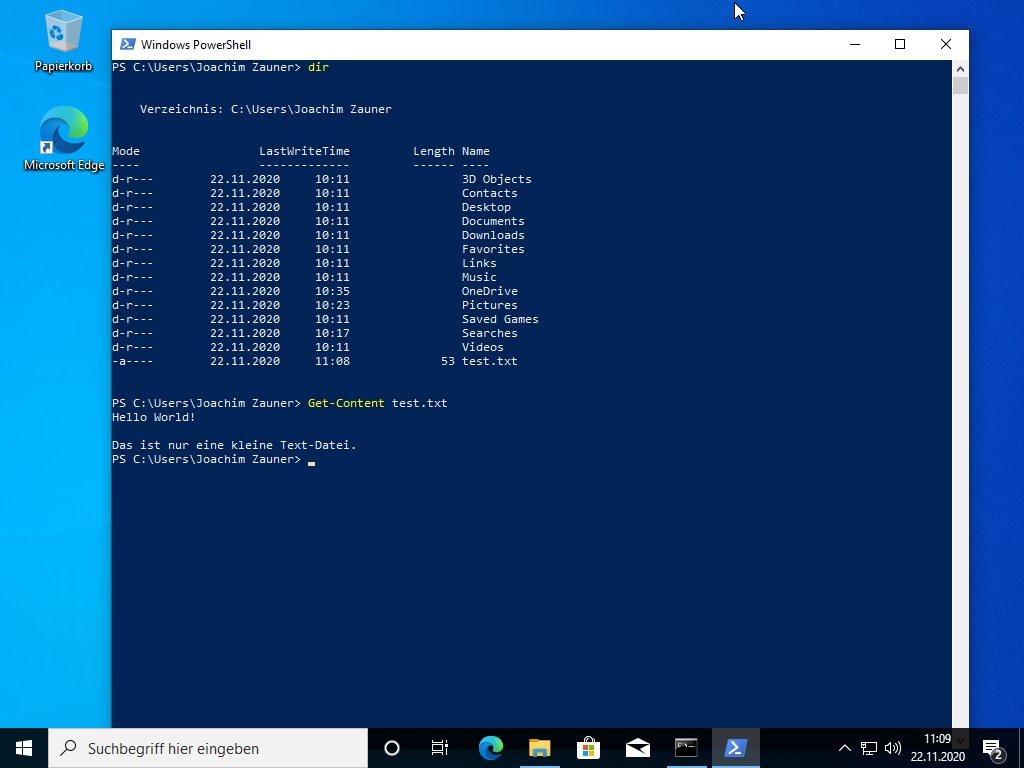The width and height of the screenshot is (1024, 768).
Task: Open the network status tray icon
Action: [x=868, y=748]
